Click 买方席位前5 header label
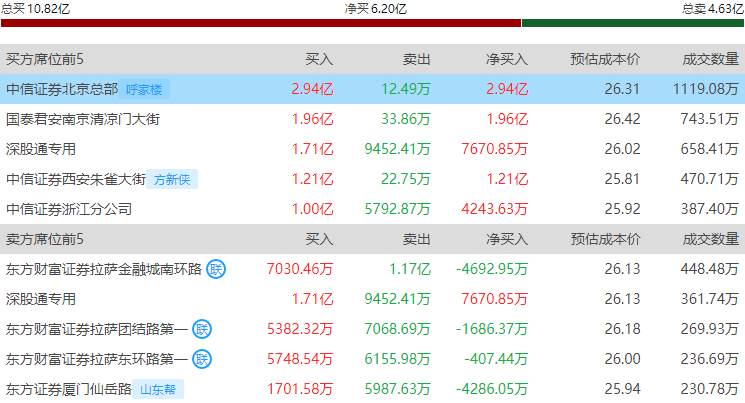Viewport: 745px width, 403px height. coord(45,59)
